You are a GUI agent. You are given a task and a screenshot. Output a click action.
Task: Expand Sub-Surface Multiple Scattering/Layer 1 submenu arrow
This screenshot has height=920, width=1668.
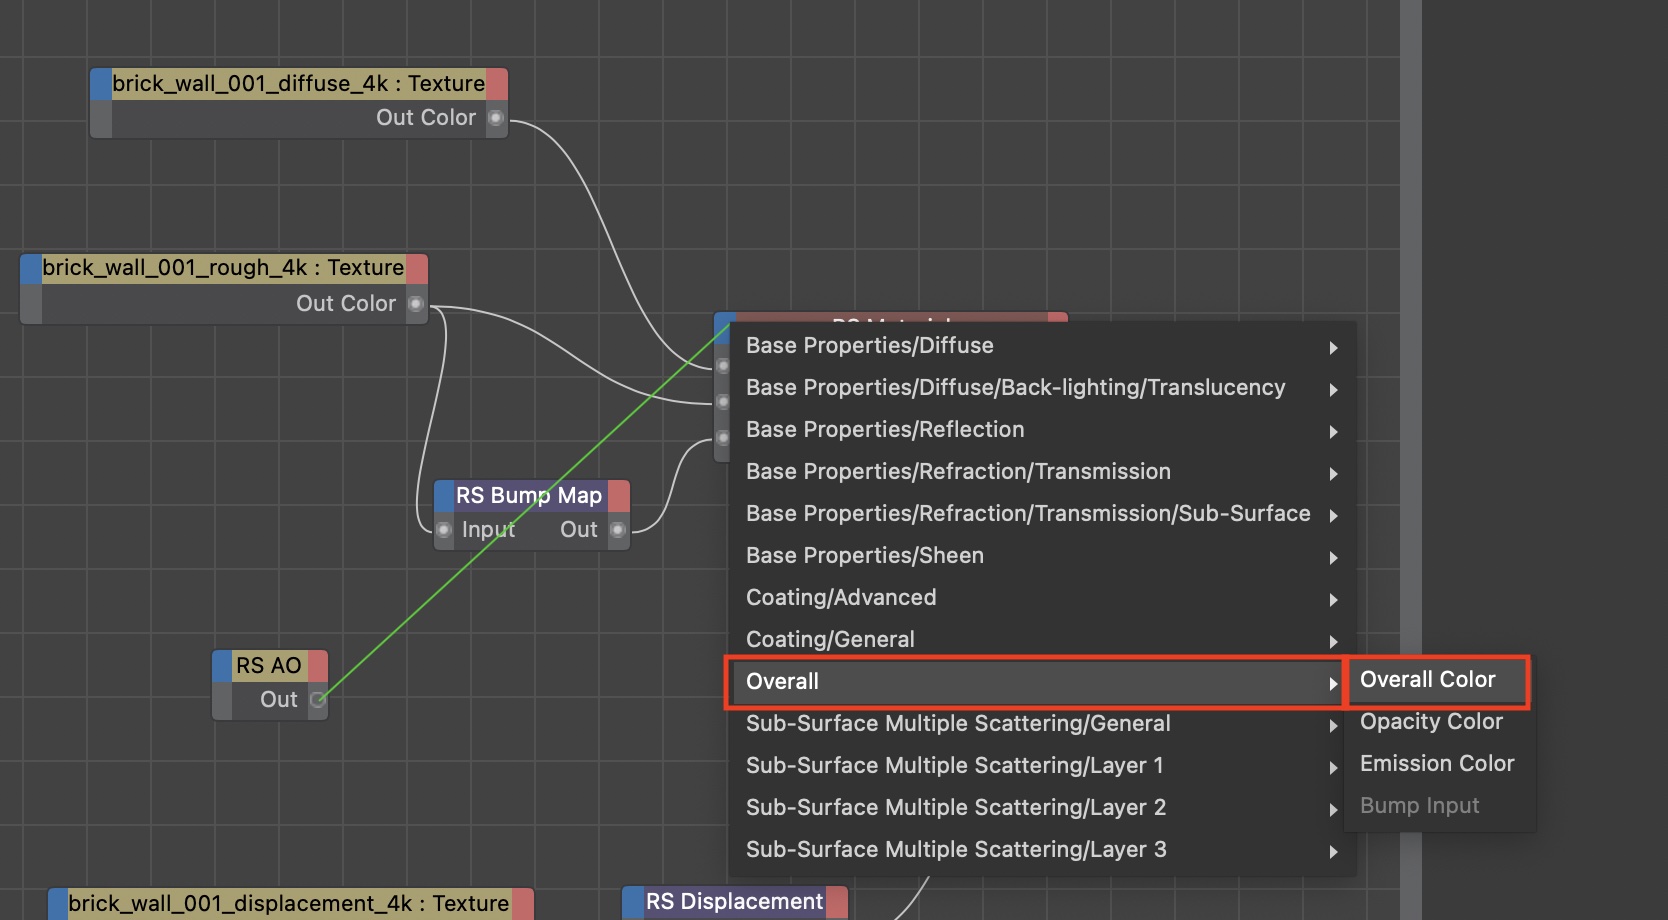coord(1333,768)
